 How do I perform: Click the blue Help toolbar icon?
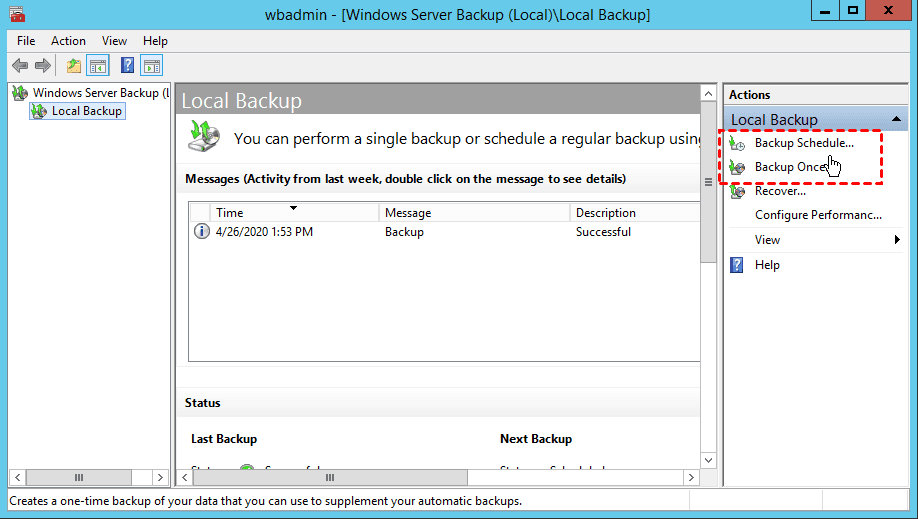pos(128,65)
